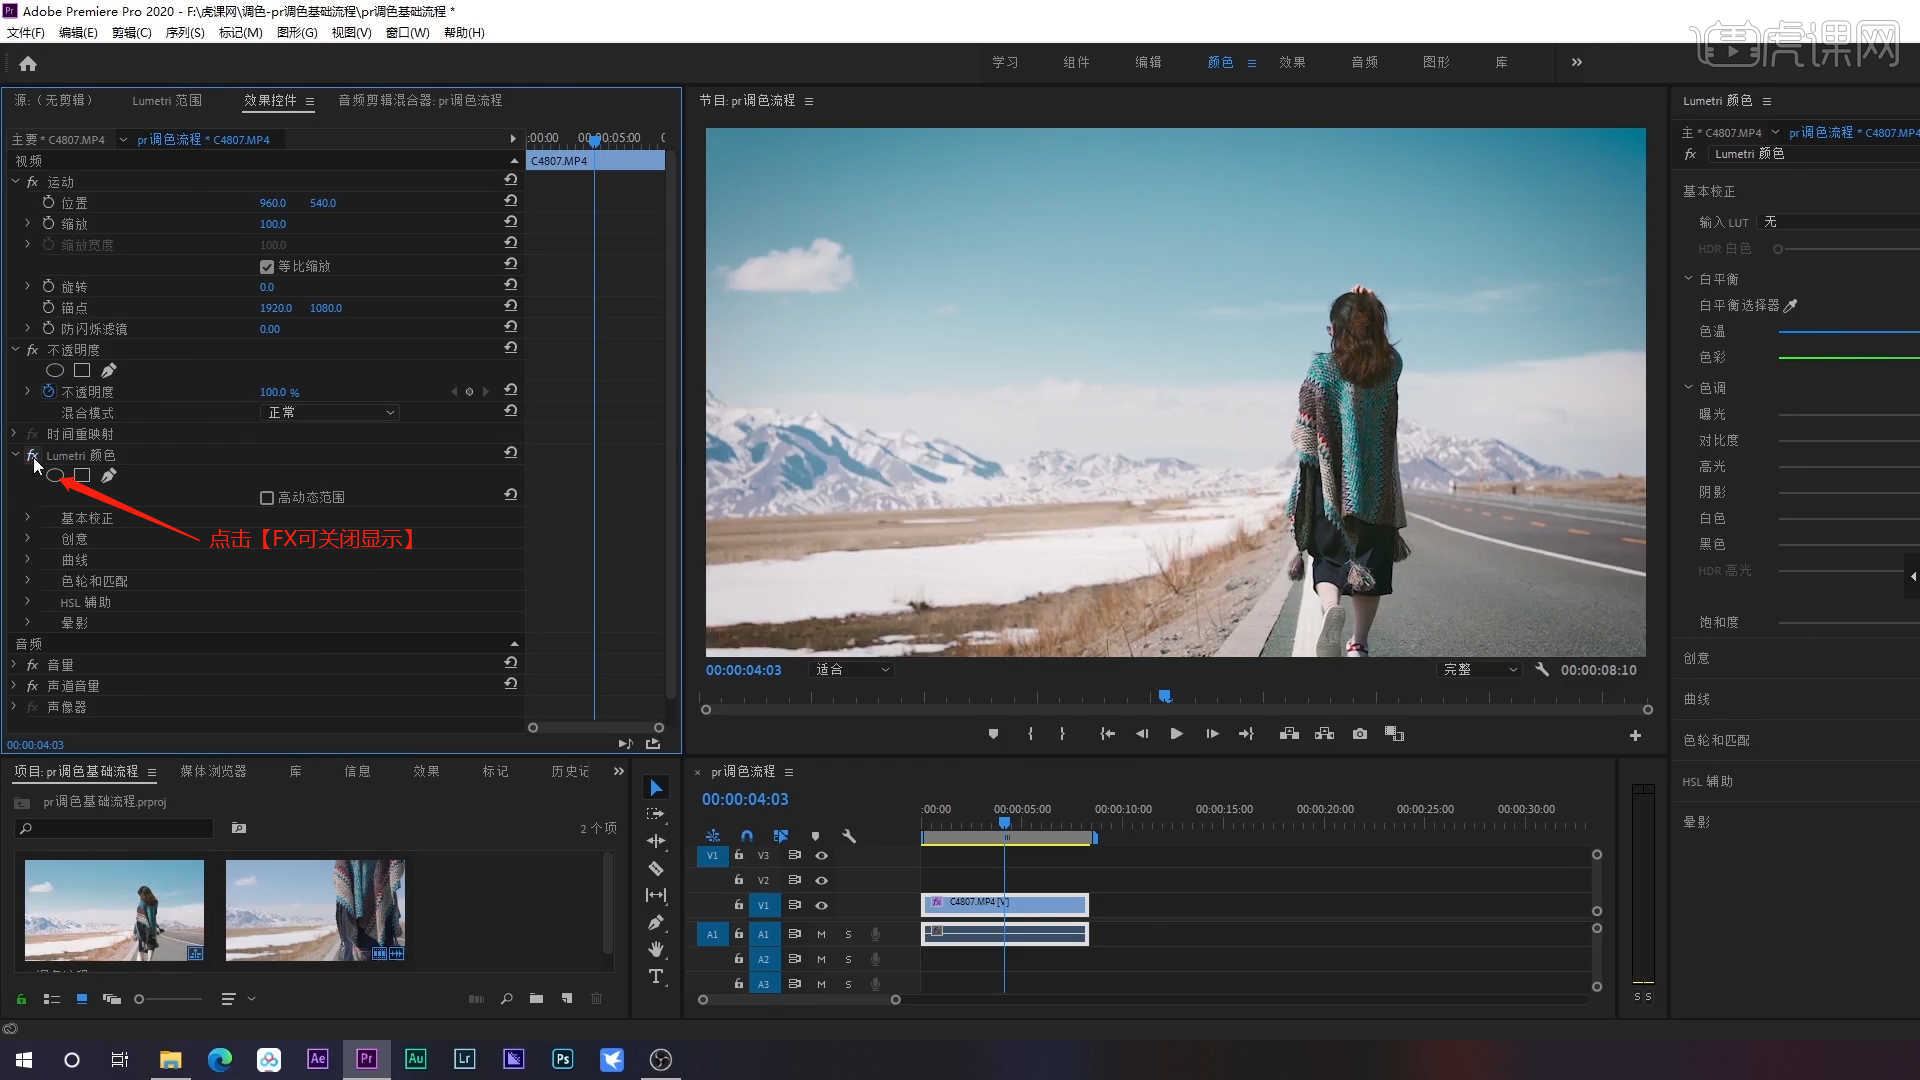This screenshot has width=1920, height=1080.
Task: Go to In point
Action: tap(1107, 734)
